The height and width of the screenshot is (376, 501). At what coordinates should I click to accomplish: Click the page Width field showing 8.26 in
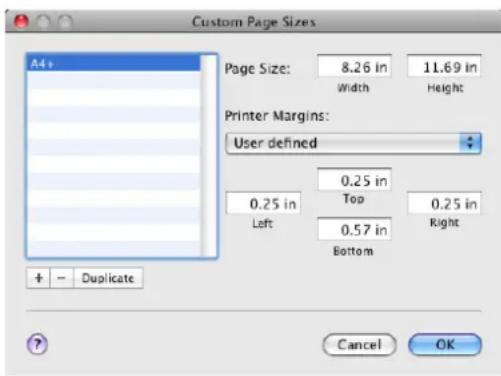(354, 66)
